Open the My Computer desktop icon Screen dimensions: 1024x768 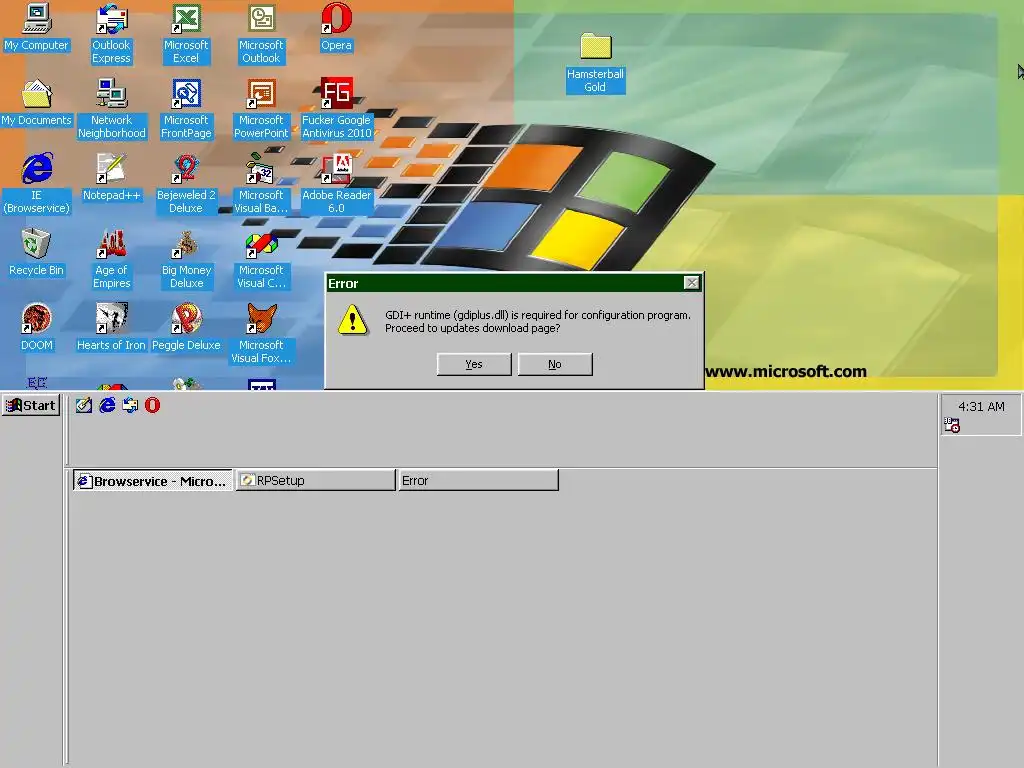tap(37, 27)
